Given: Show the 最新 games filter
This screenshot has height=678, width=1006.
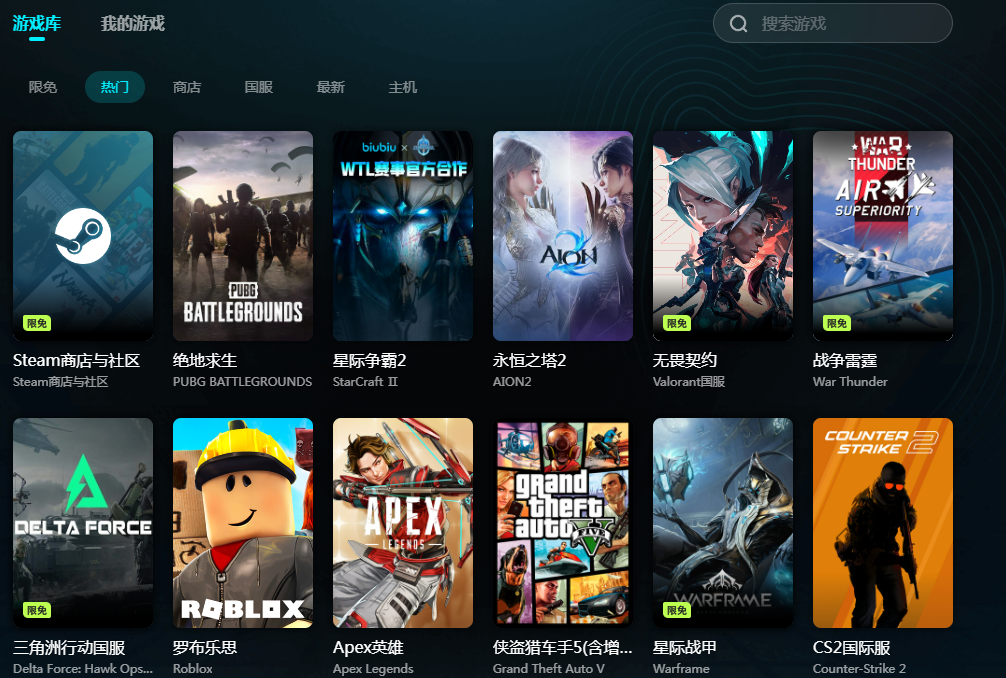Looking at the screenshot, I should click(330, 87).
